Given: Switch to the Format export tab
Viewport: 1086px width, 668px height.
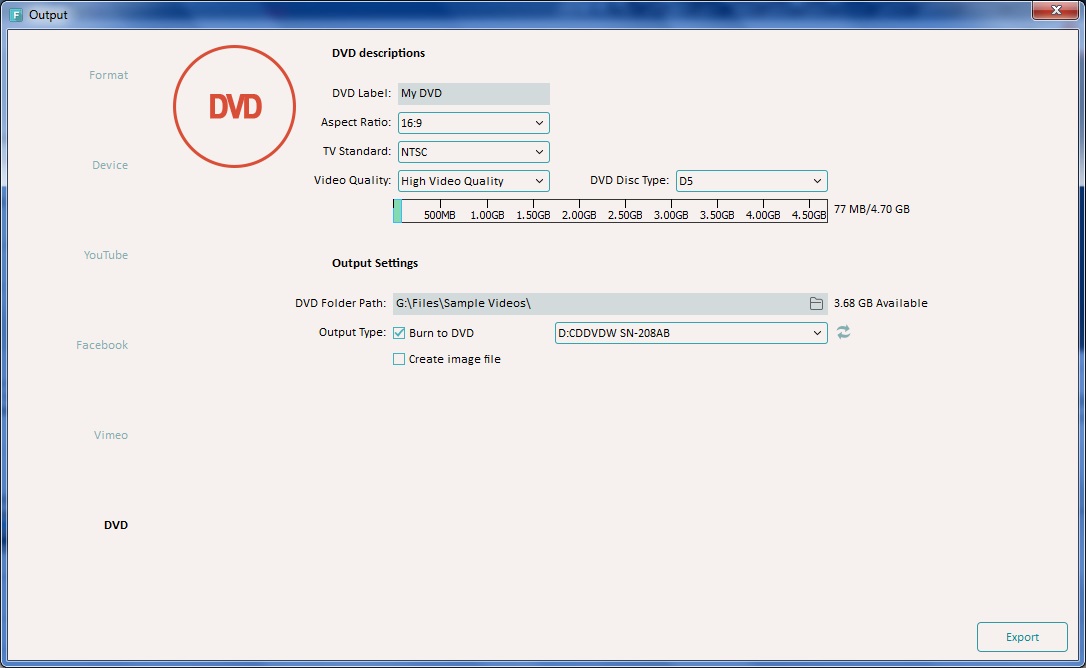Looking at the screenshot, I should 108,74.
